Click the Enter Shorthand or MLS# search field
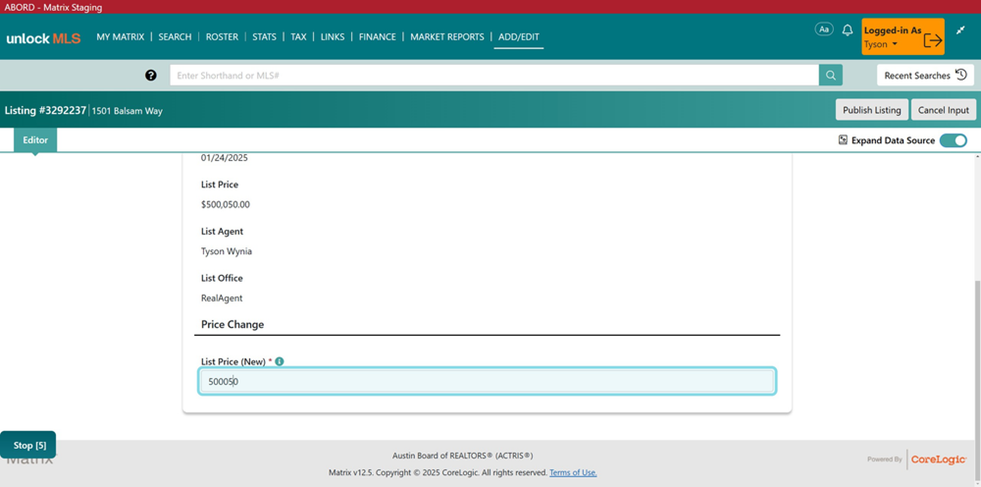Screen dimensions: 981x487 pos(494,75)
